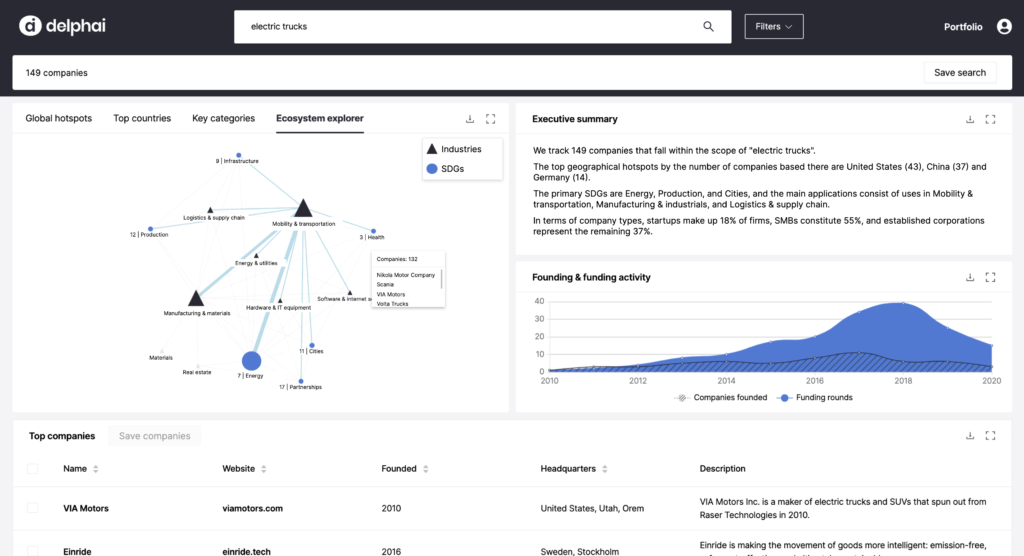Click the Save search button
Viewport: 1024px width, 556px height.
[x=959, y=73]
